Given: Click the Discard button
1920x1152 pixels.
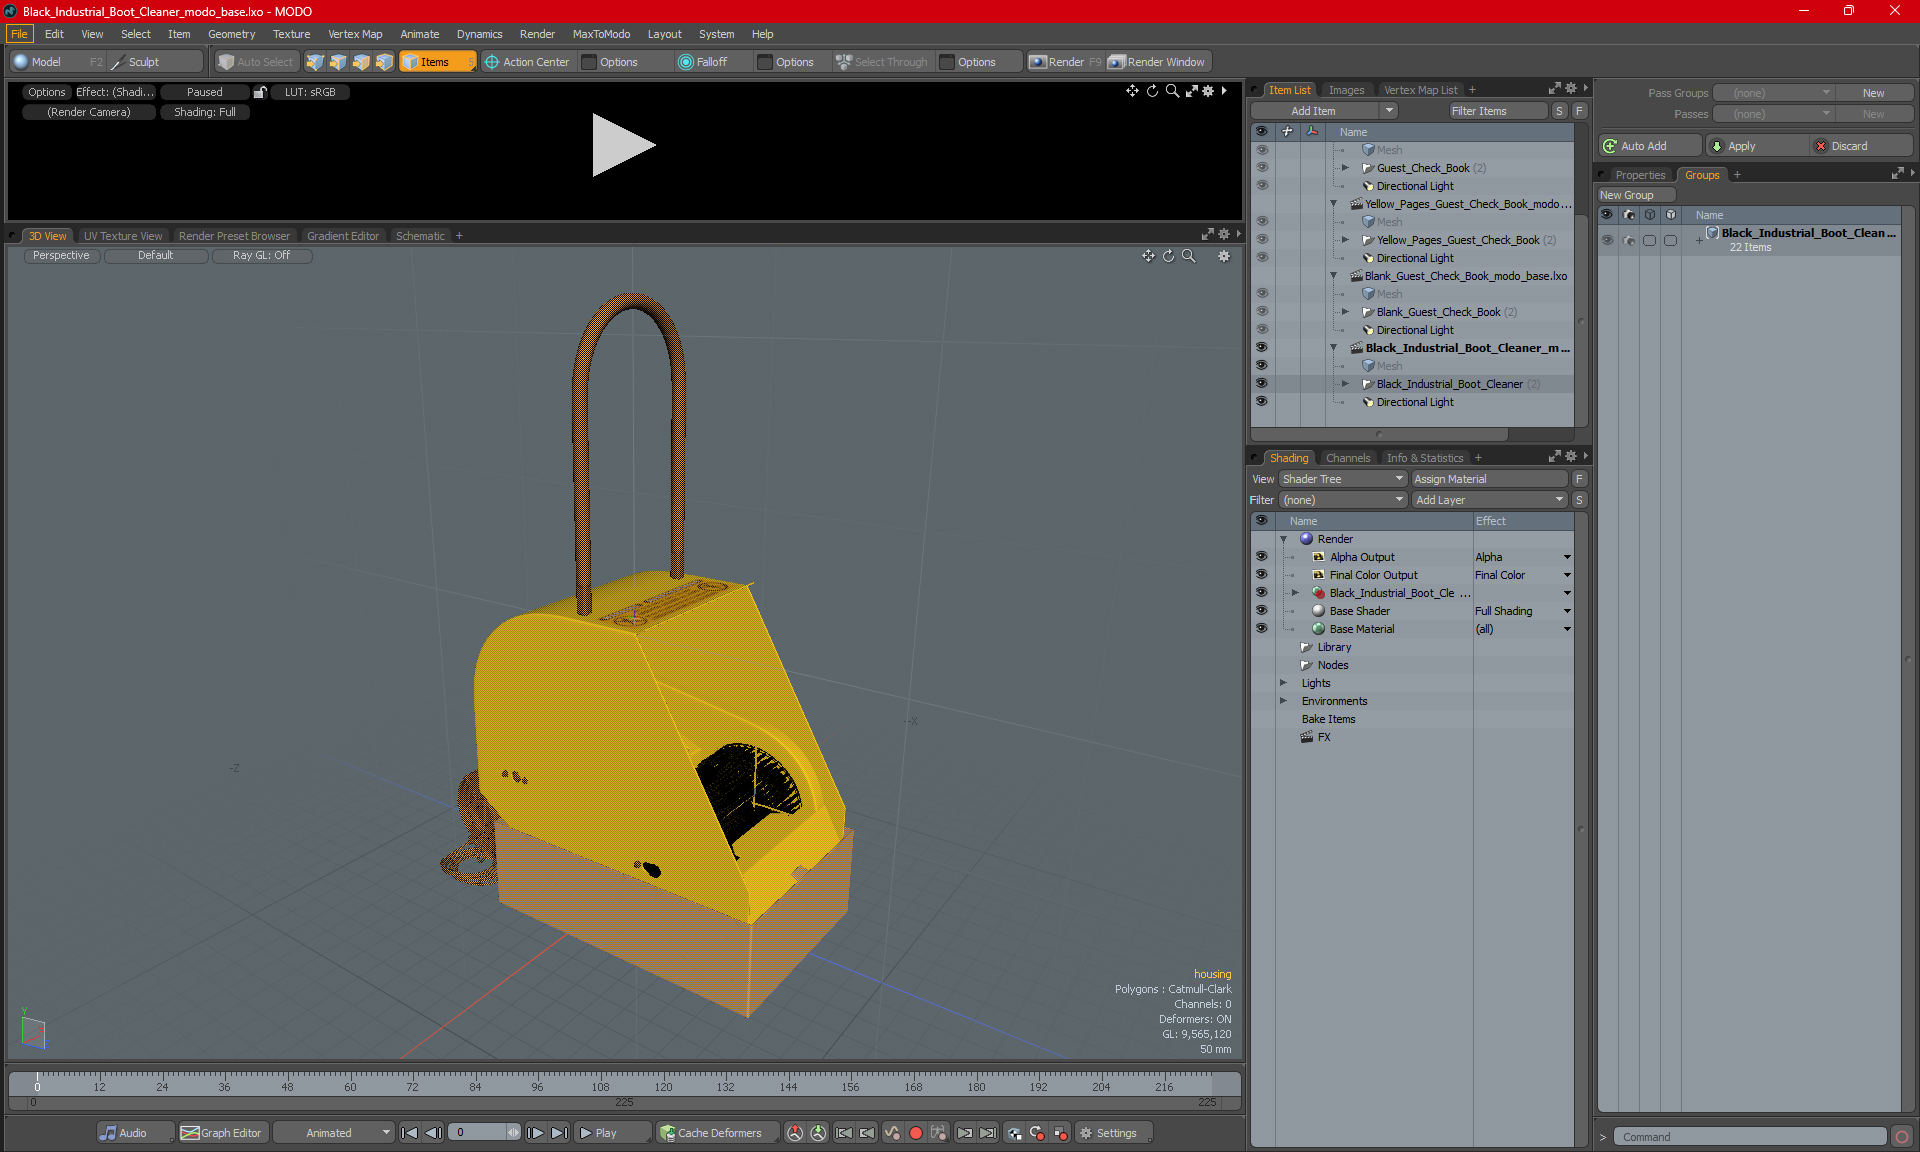Looking at the screenshot, I should pyautogui.click(x=1848, y=146).
